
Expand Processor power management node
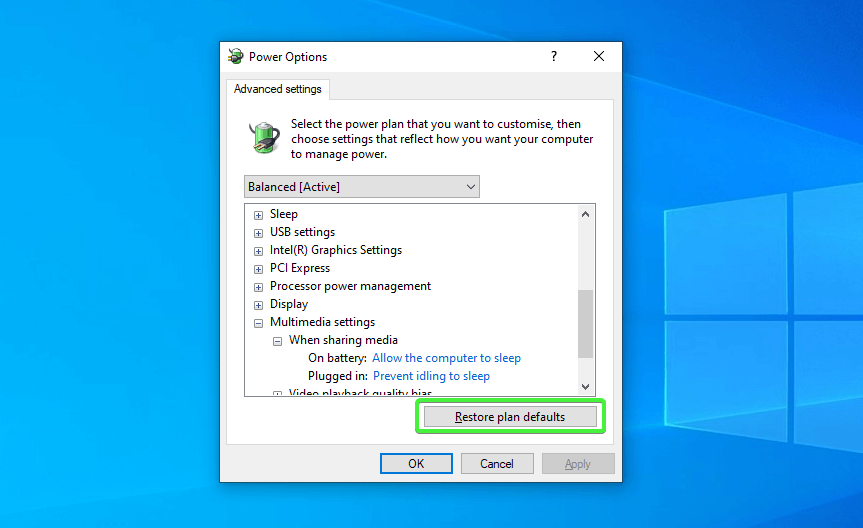(x=258, y=287)
